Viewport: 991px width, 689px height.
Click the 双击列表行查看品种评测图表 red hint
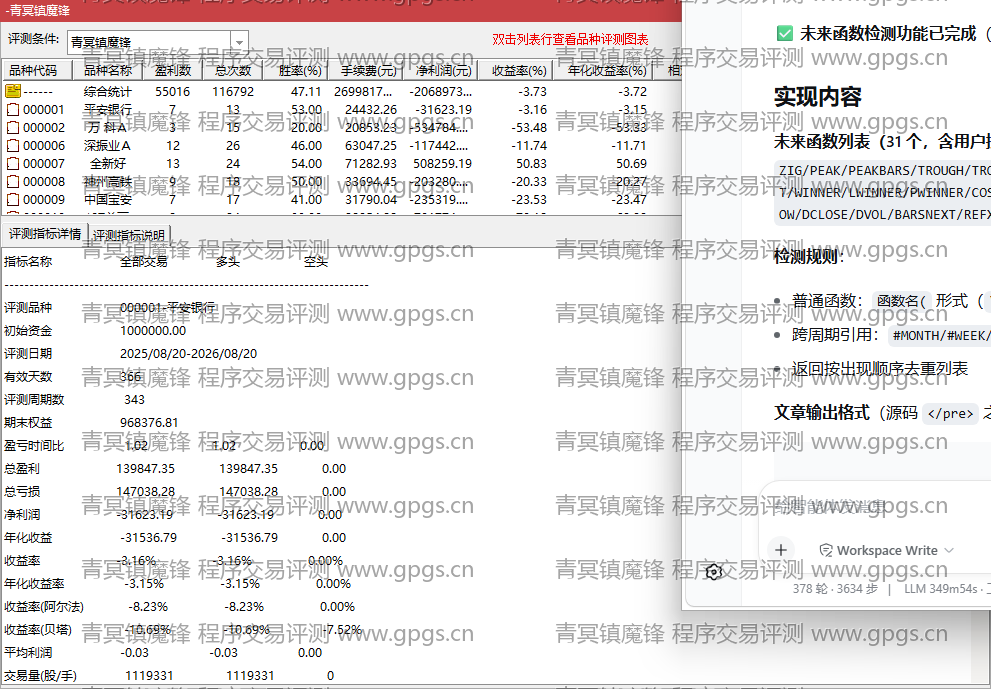click(x=570, y=39)
